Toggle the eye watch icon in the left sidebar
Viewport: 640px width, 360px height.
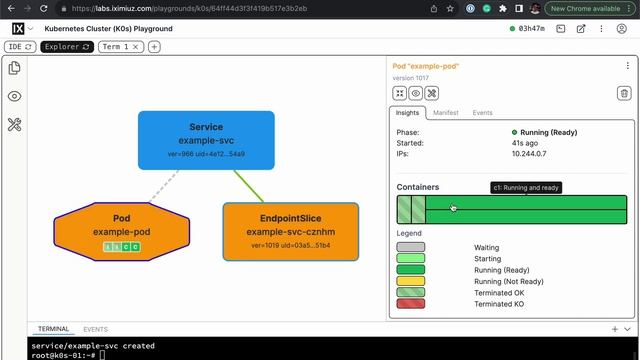[14, 96]
